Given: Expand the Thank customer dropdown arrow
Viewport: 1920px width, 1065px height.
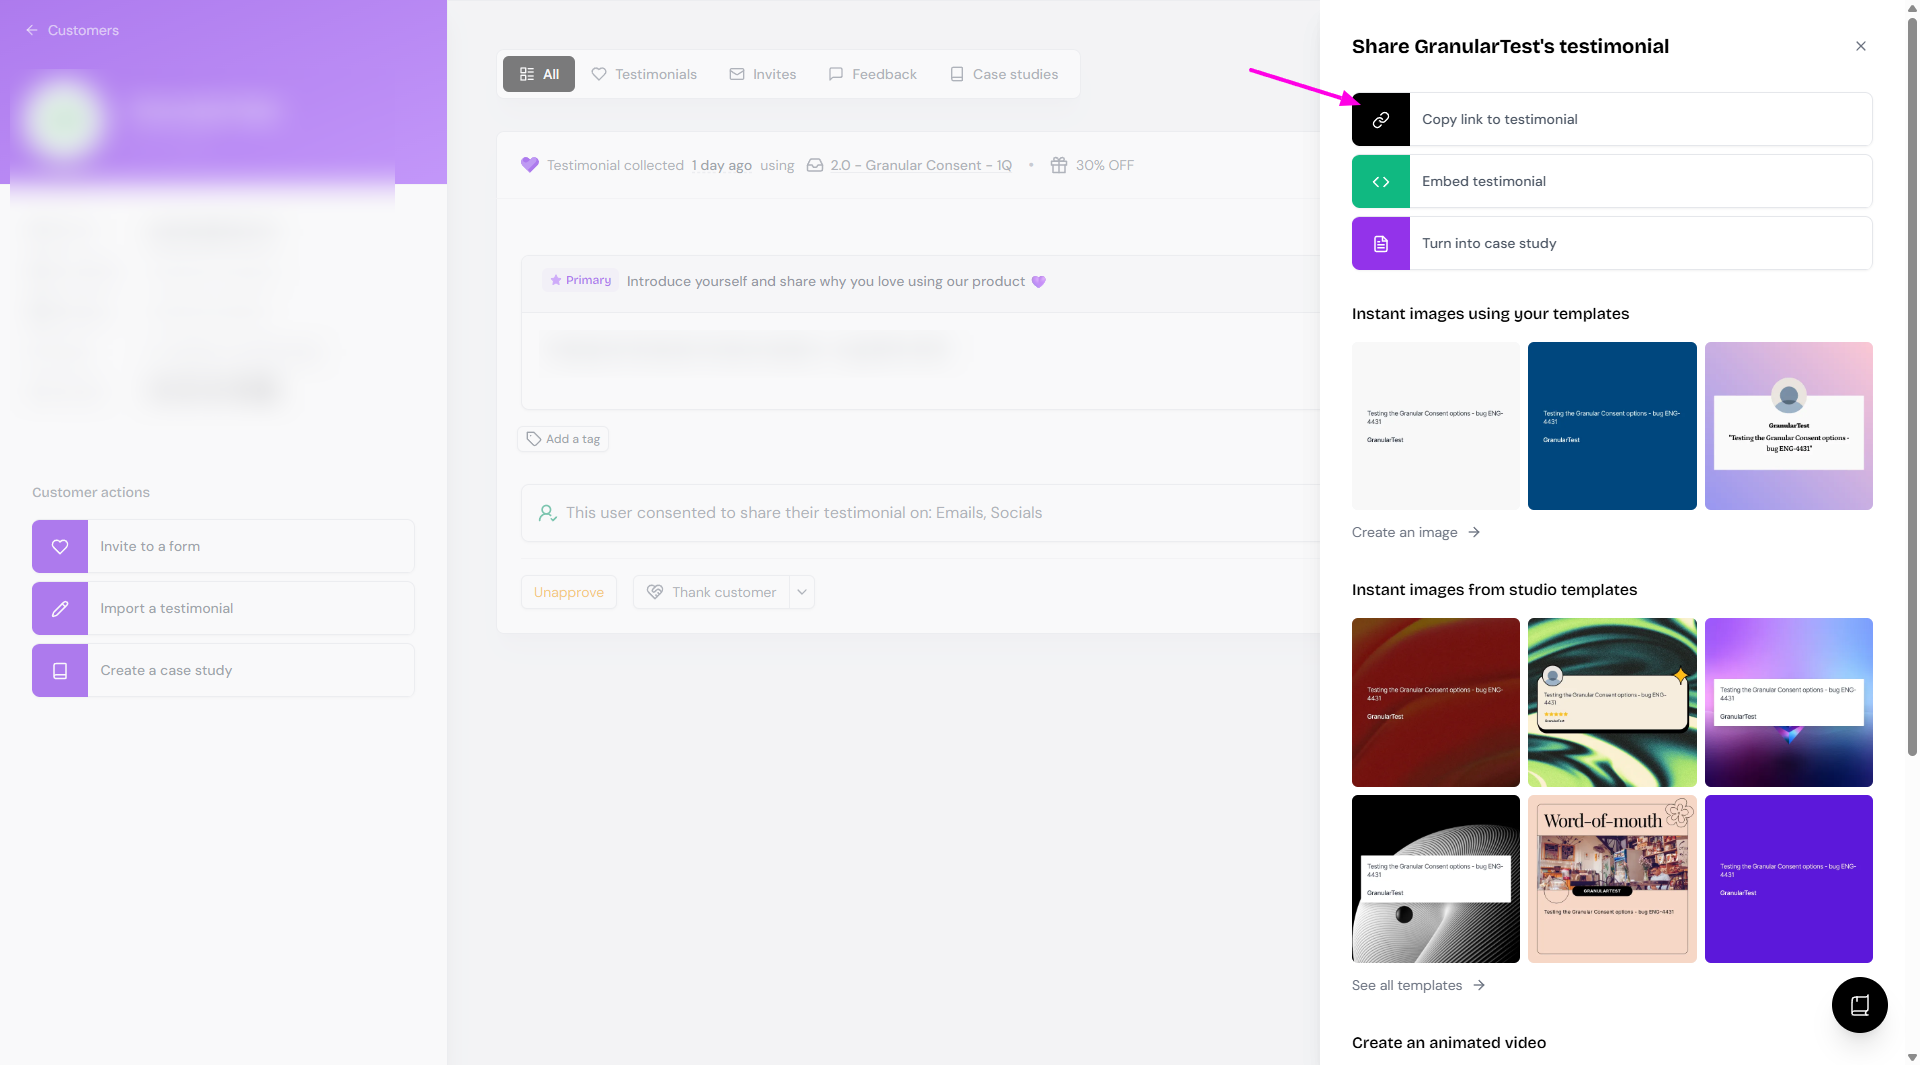Looking at the screenshot, I should pos(802,592).
